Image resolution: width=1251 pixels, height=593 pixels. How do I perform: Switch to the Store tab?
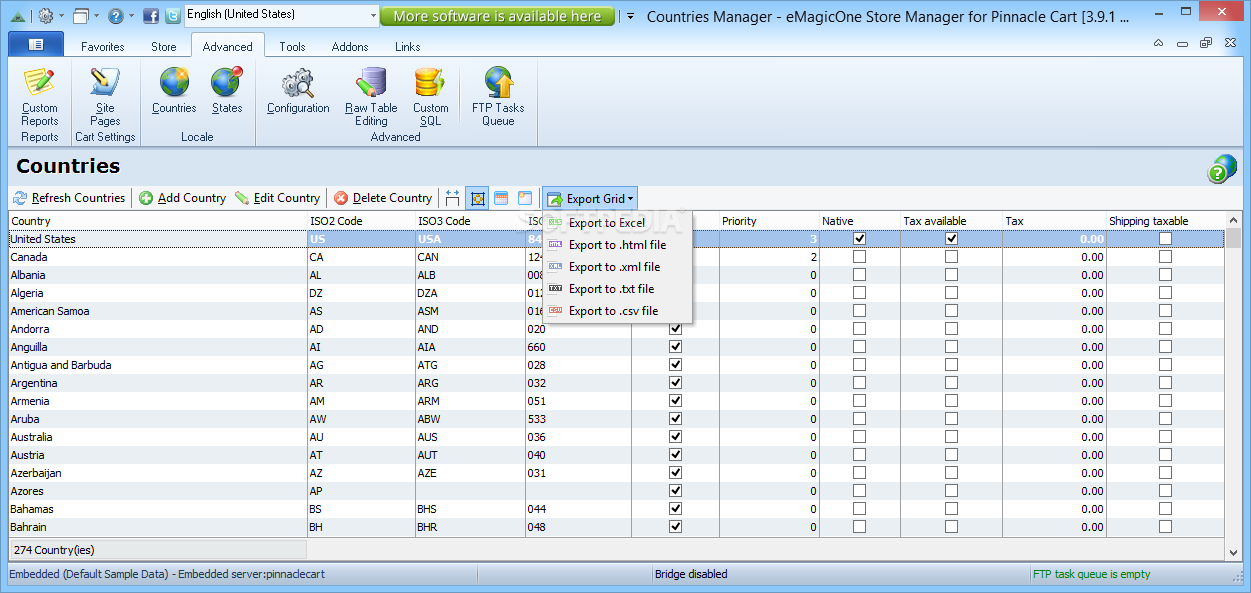tap(164, 47)
